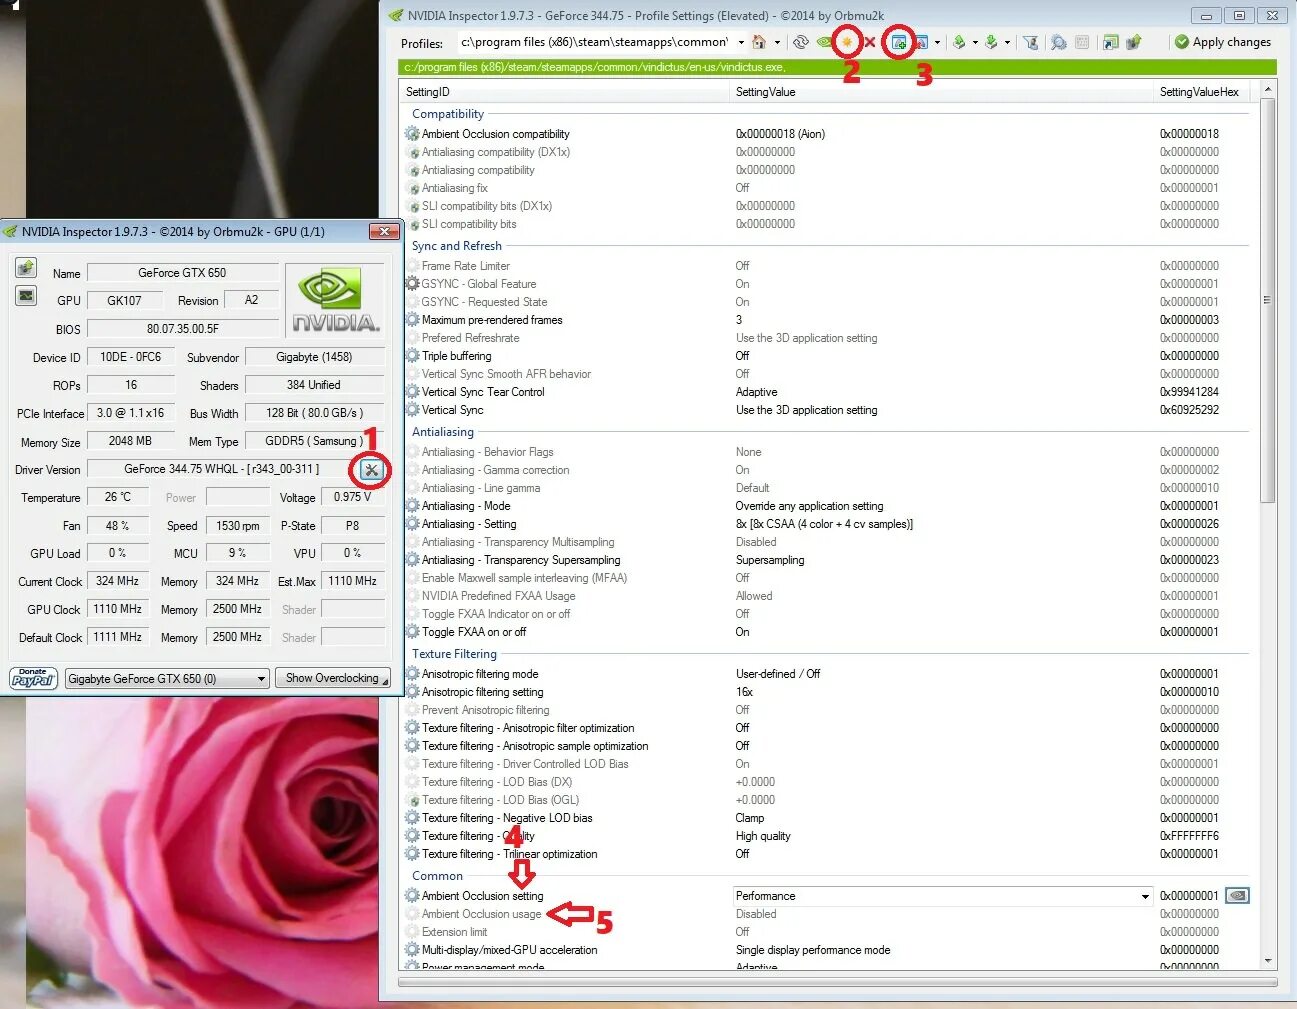Click the refresh arrows icon in profile toolbar
Screen dimensions: 1297x1009
tap(800, 42)
